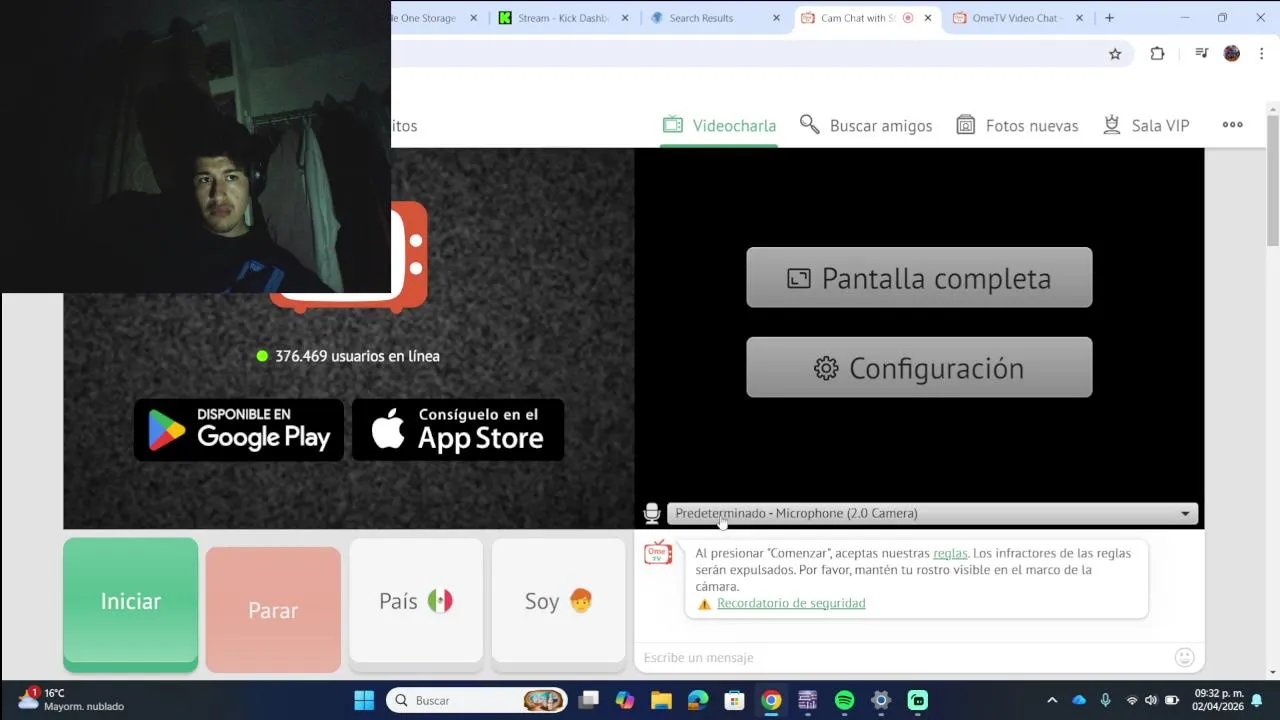Open the reglas link
The height and width of the screenshot is (720, 1280).
coord(950,553)
